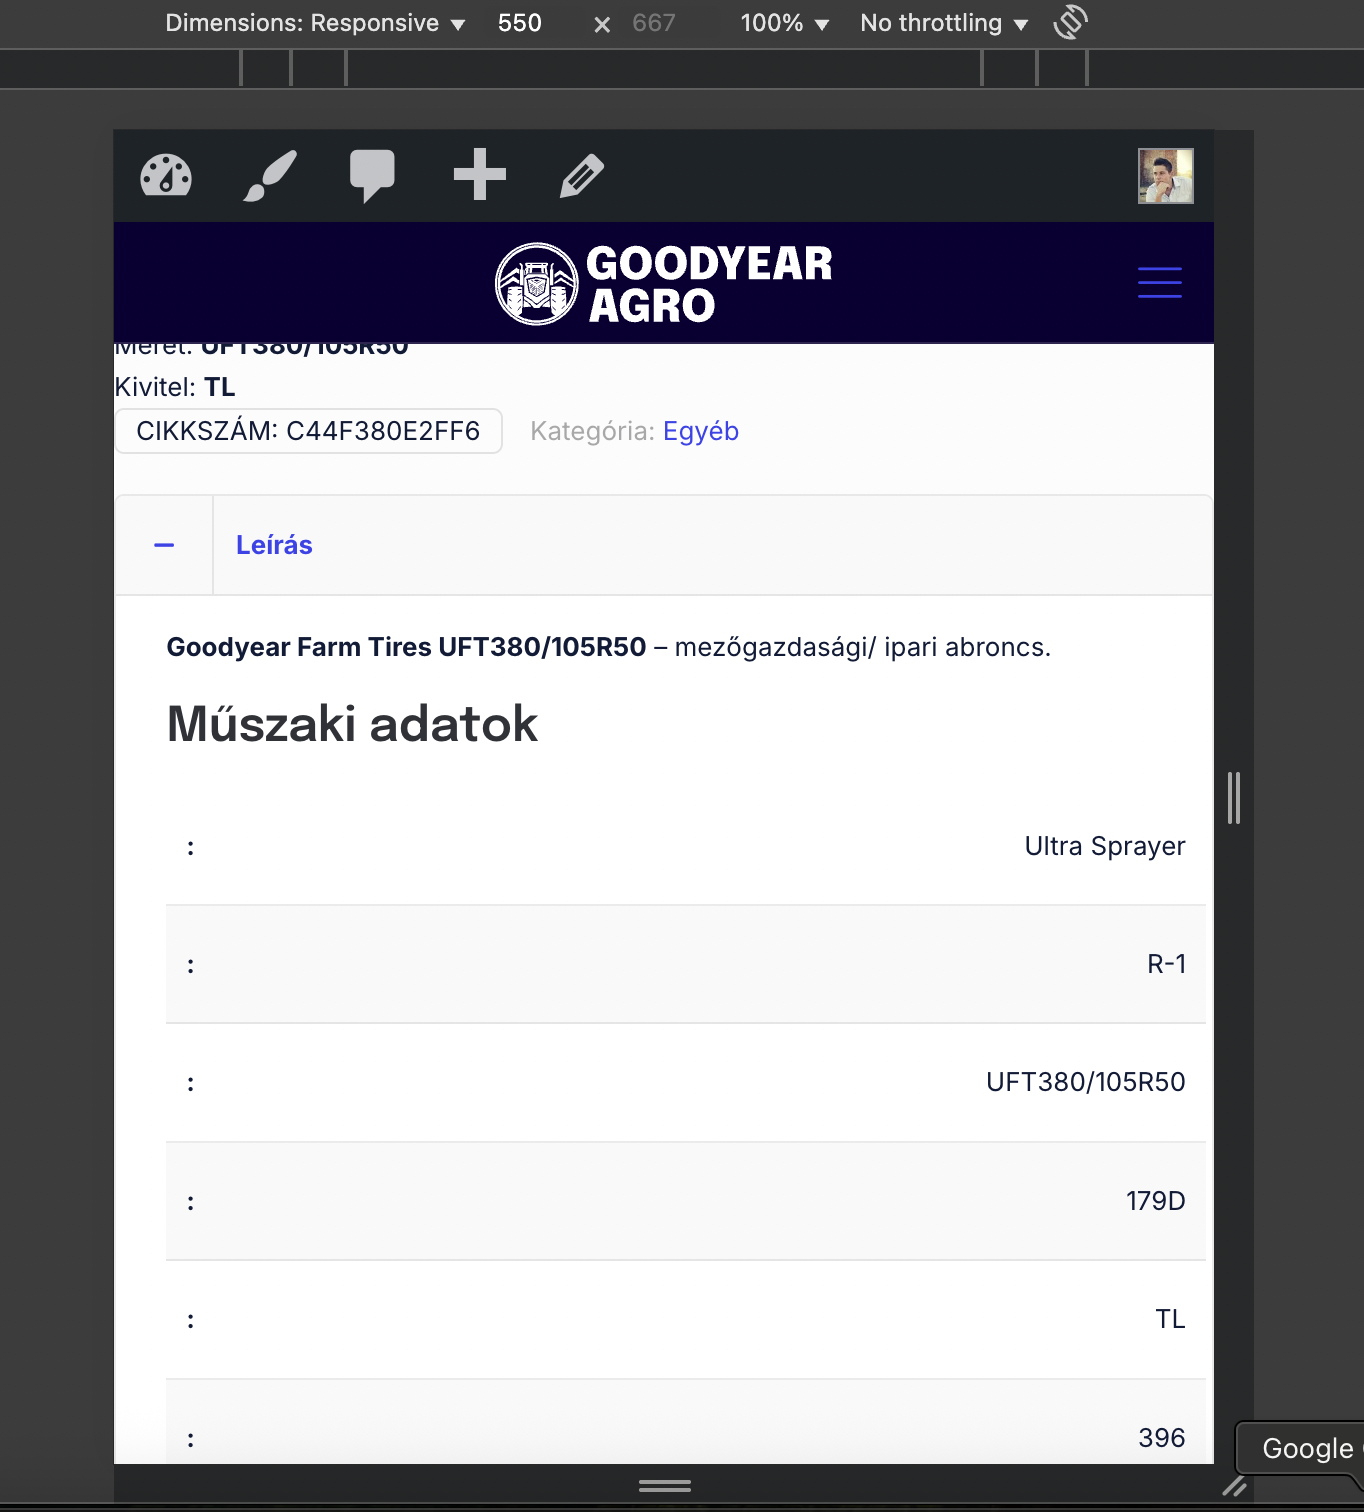The image size is (1364, 1512).
Task: Select the Leírás tab heading
Action: tap(274, 545)
